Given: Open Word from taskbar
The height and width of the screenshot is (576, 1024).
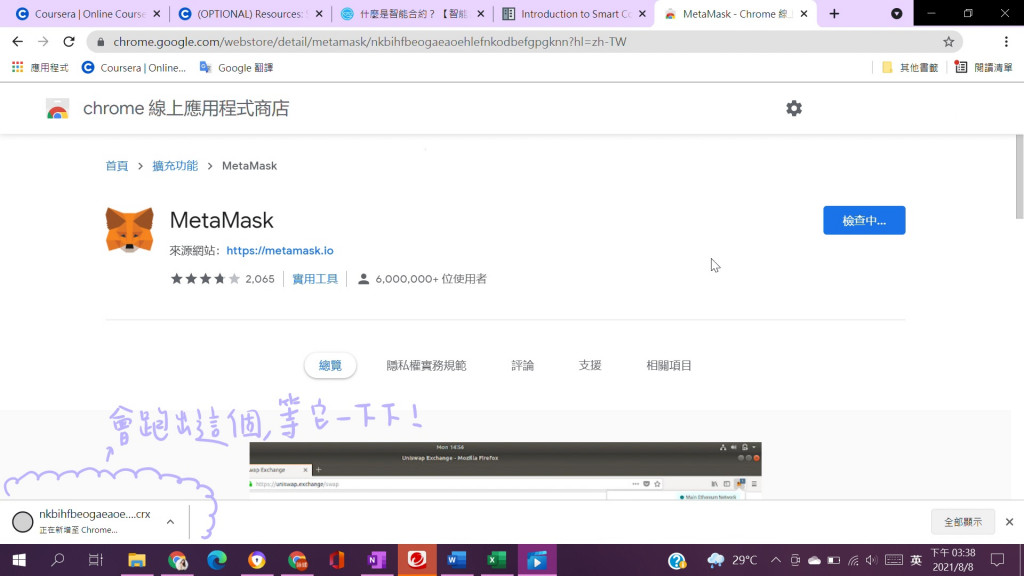Looking at the screenshot, I should click(x=456, y=560).
